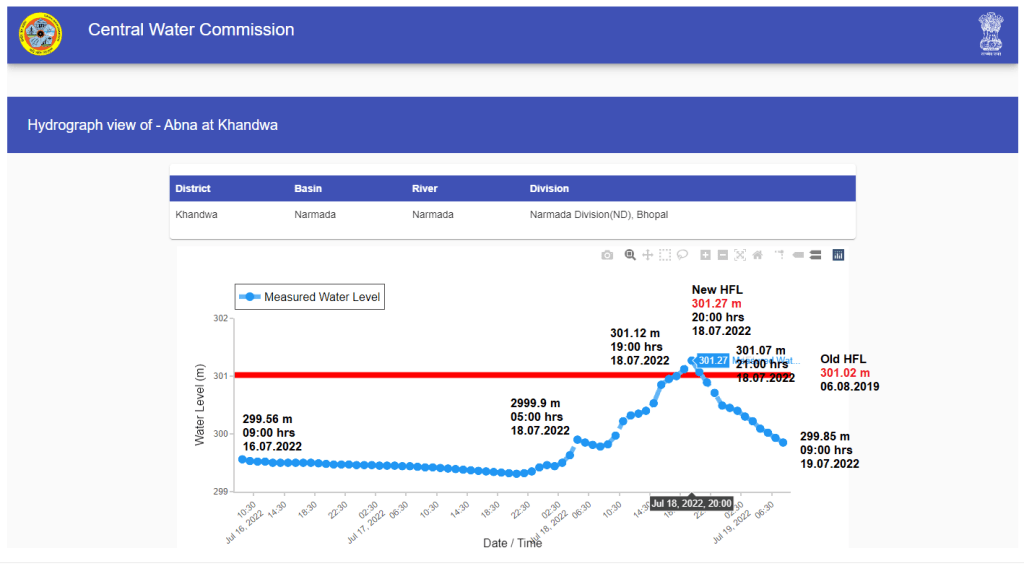Click the Central Water Commission title
The width and height of the screenshot is (1024, 566).
click(191, 30)
